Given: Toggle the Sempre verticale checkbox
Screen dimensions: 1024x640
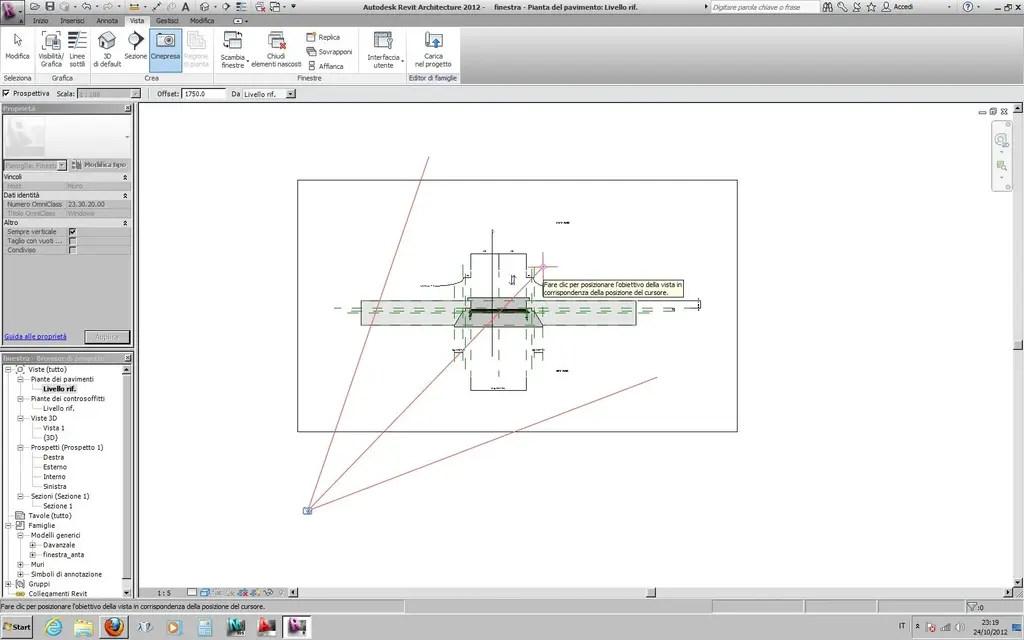Looking at the screenshot, I should pos(72,232).
